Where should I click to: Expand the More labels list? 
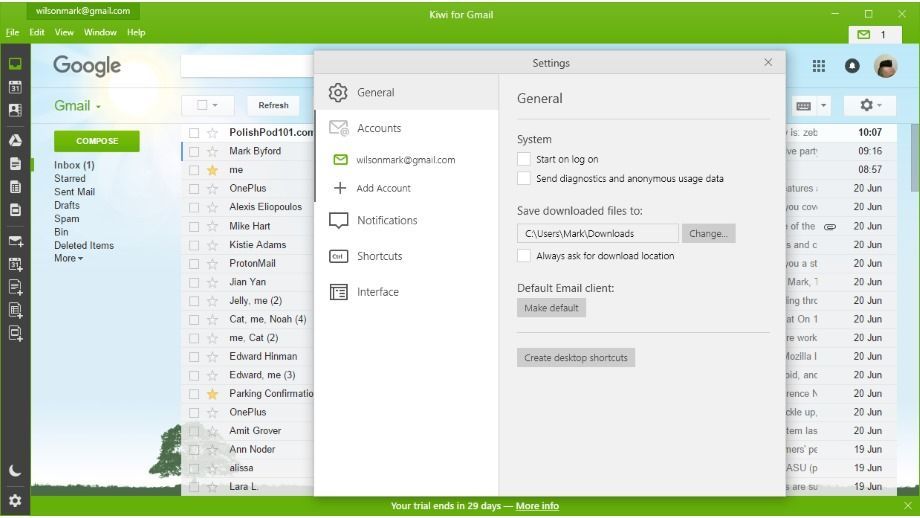(x=69, y=258)
